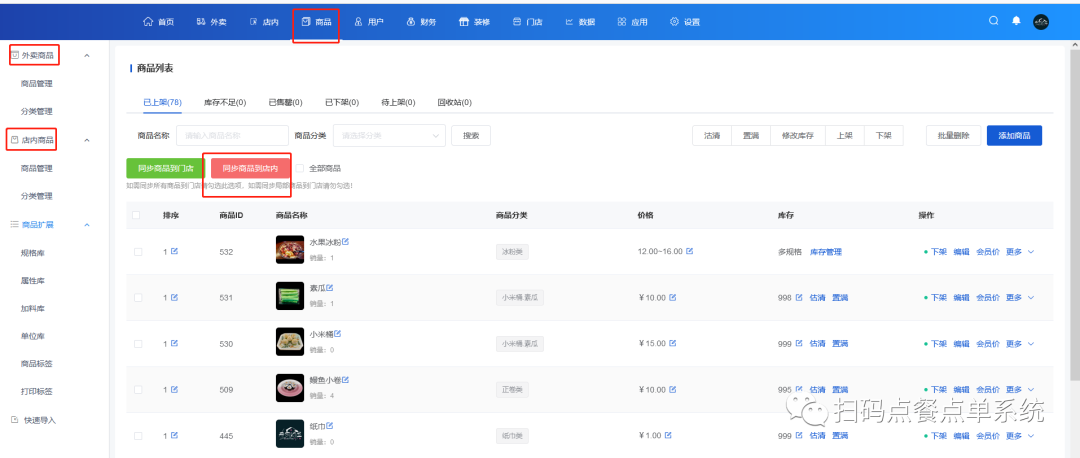This screenshot has width=1080, height=458.
Task: Open the notification bell icon
Action: [1017, 21]
